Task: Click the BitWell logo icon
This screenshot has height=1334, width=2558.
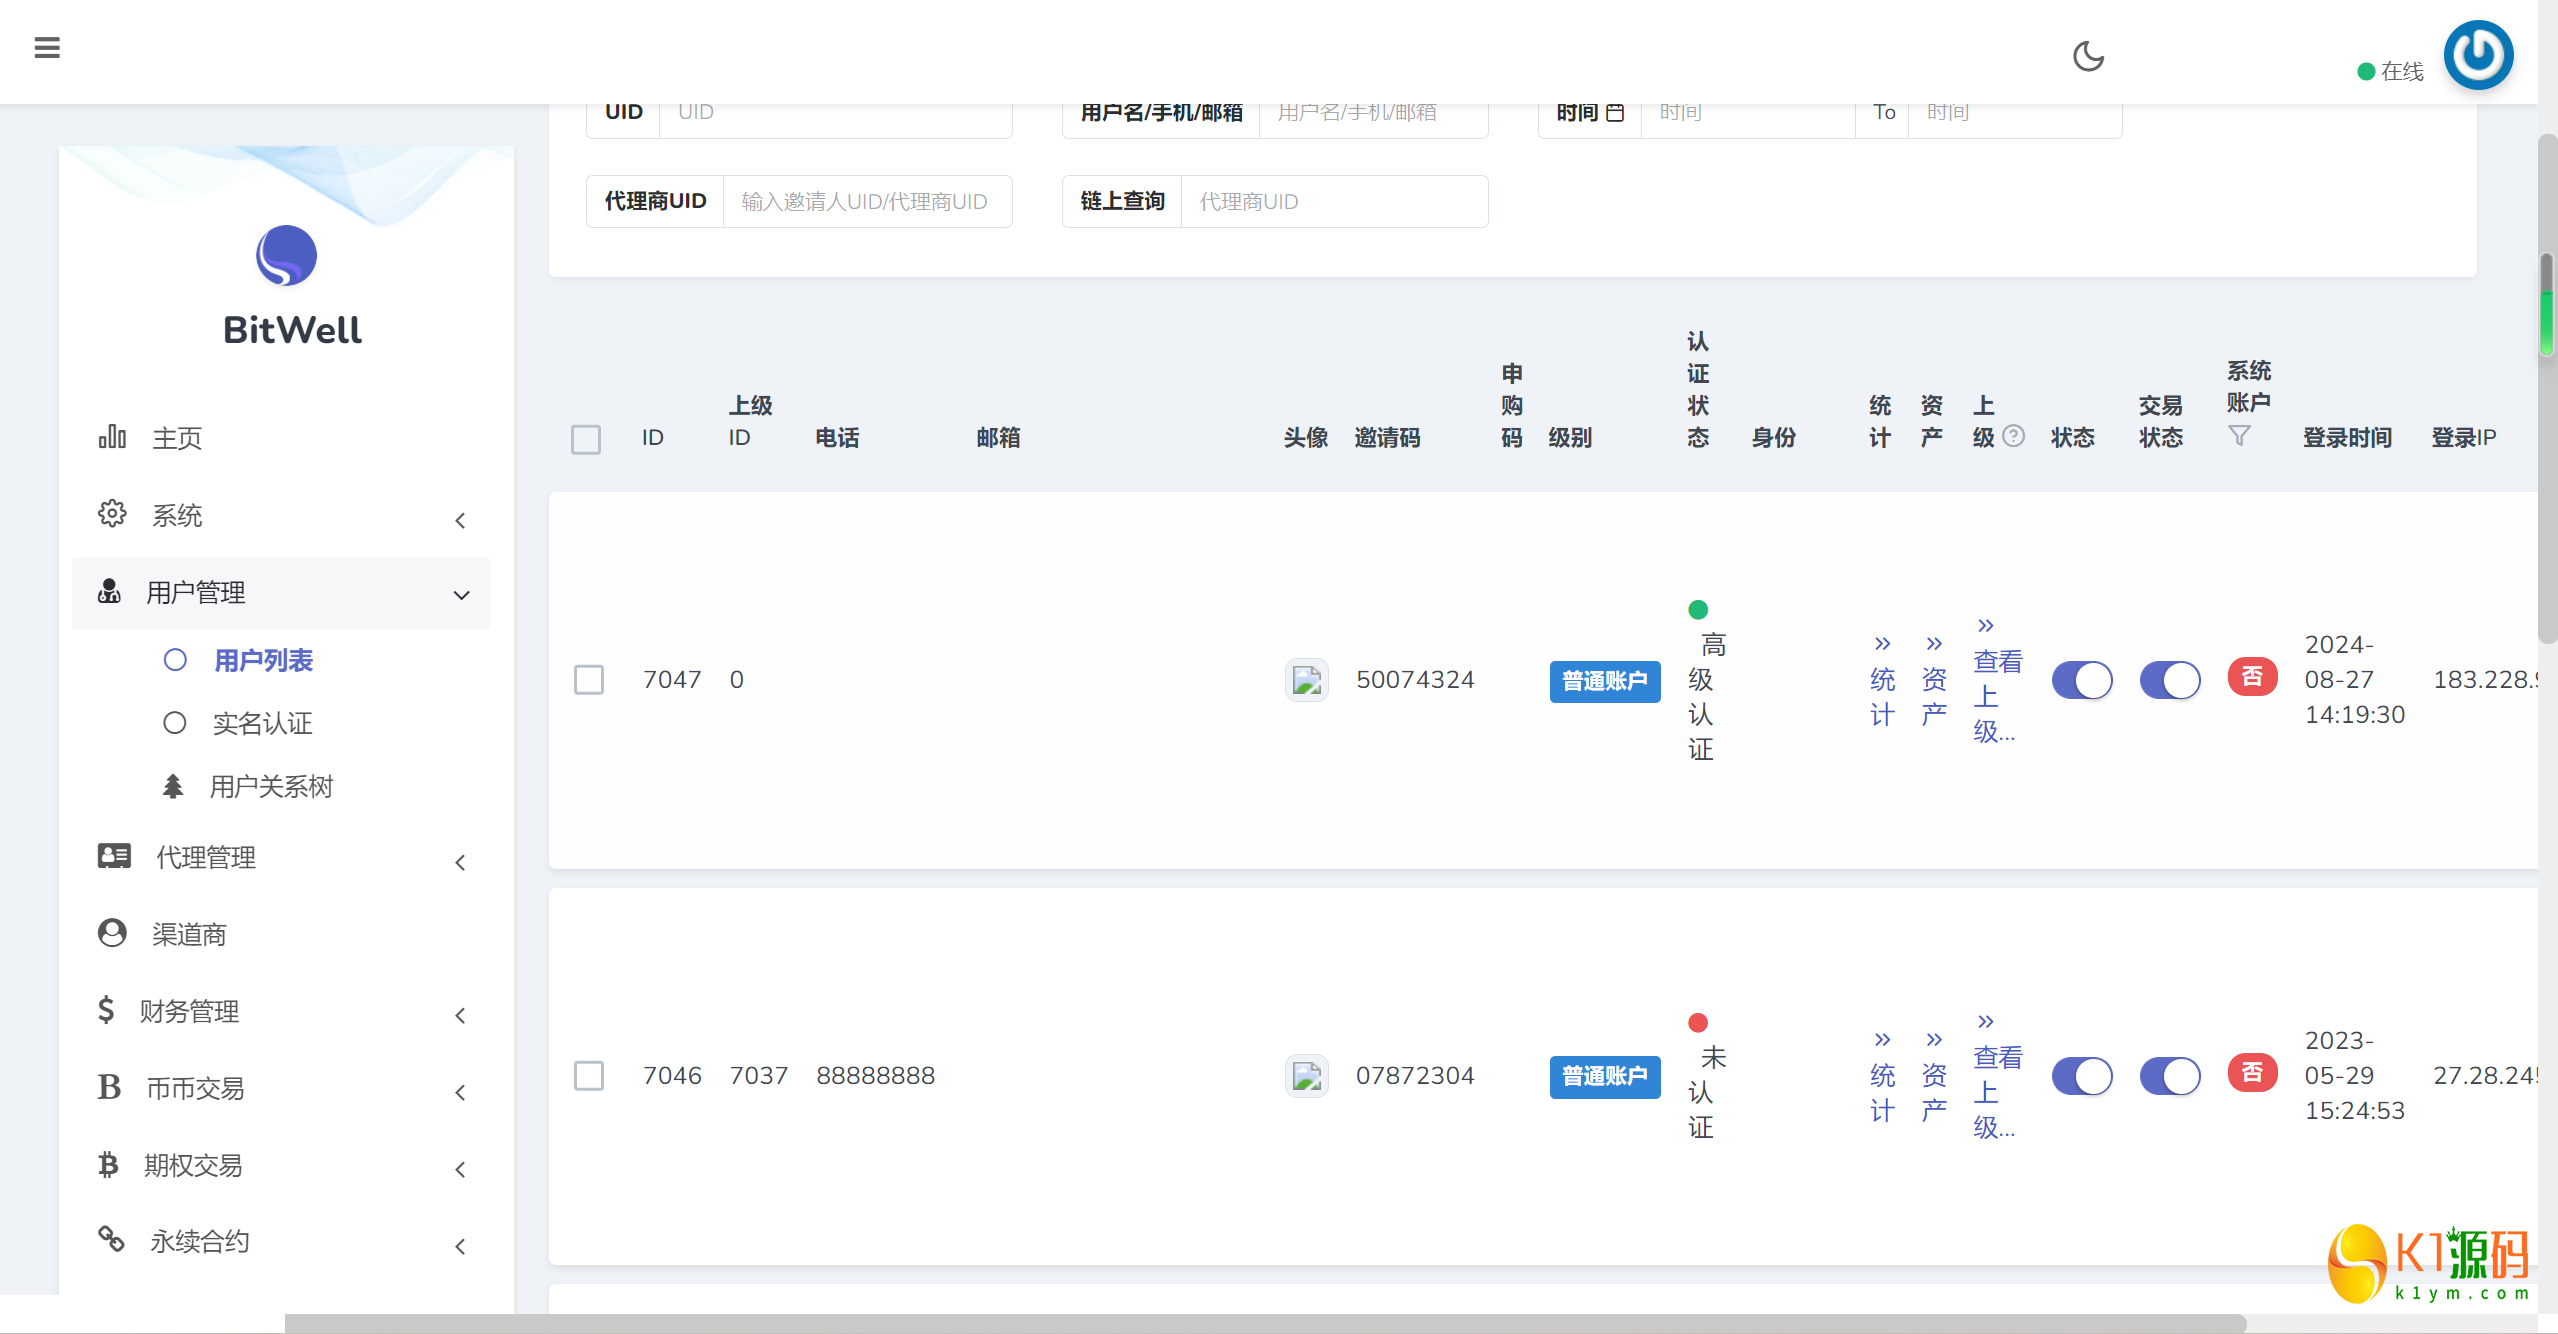Action: tap(286, 256)
